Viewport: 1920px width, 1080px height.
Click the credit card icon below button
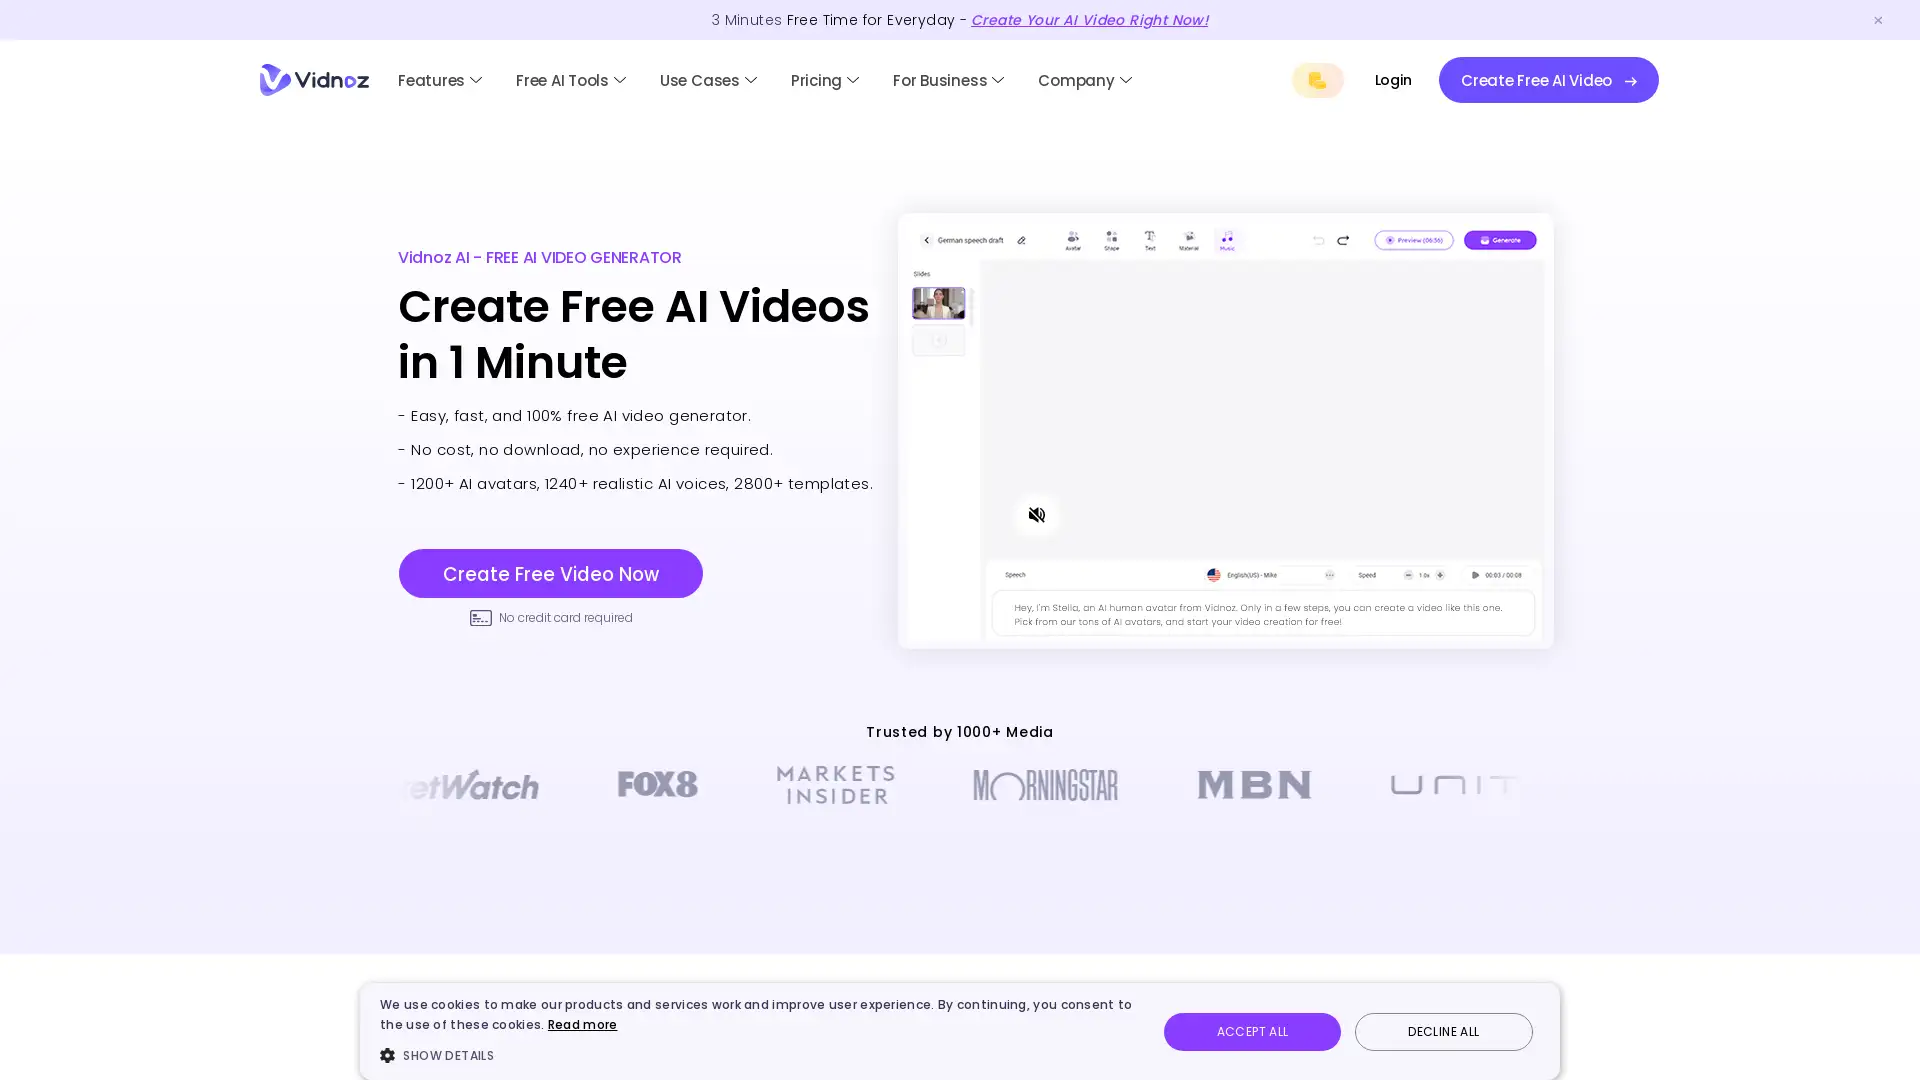pyautogui.click(x=481, y=618)
